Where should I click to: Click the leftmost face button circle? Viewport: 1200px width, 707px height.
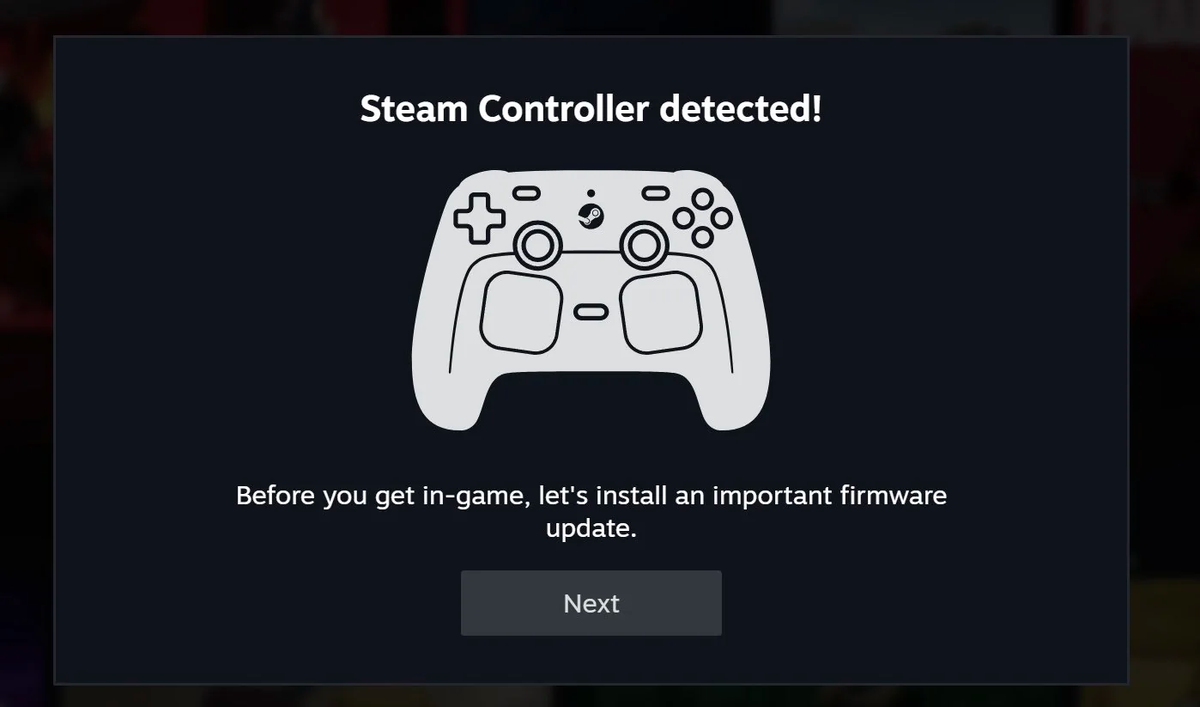tap(684, 218)
